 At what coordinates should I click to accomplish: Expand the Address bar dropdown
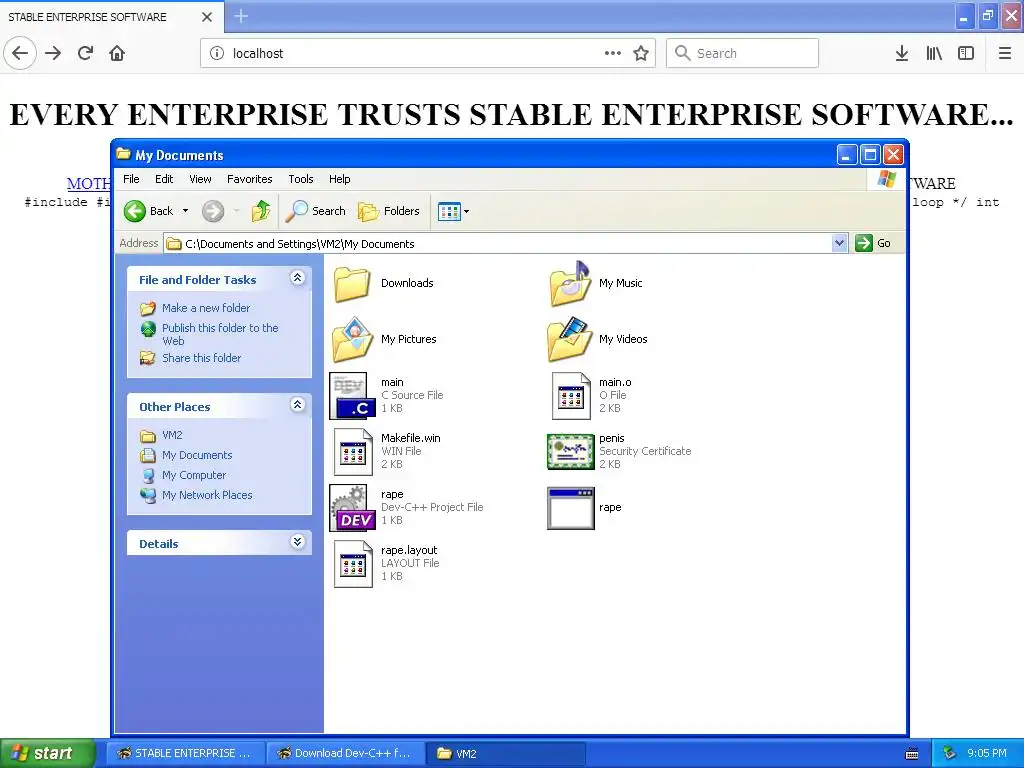point(839,244)
